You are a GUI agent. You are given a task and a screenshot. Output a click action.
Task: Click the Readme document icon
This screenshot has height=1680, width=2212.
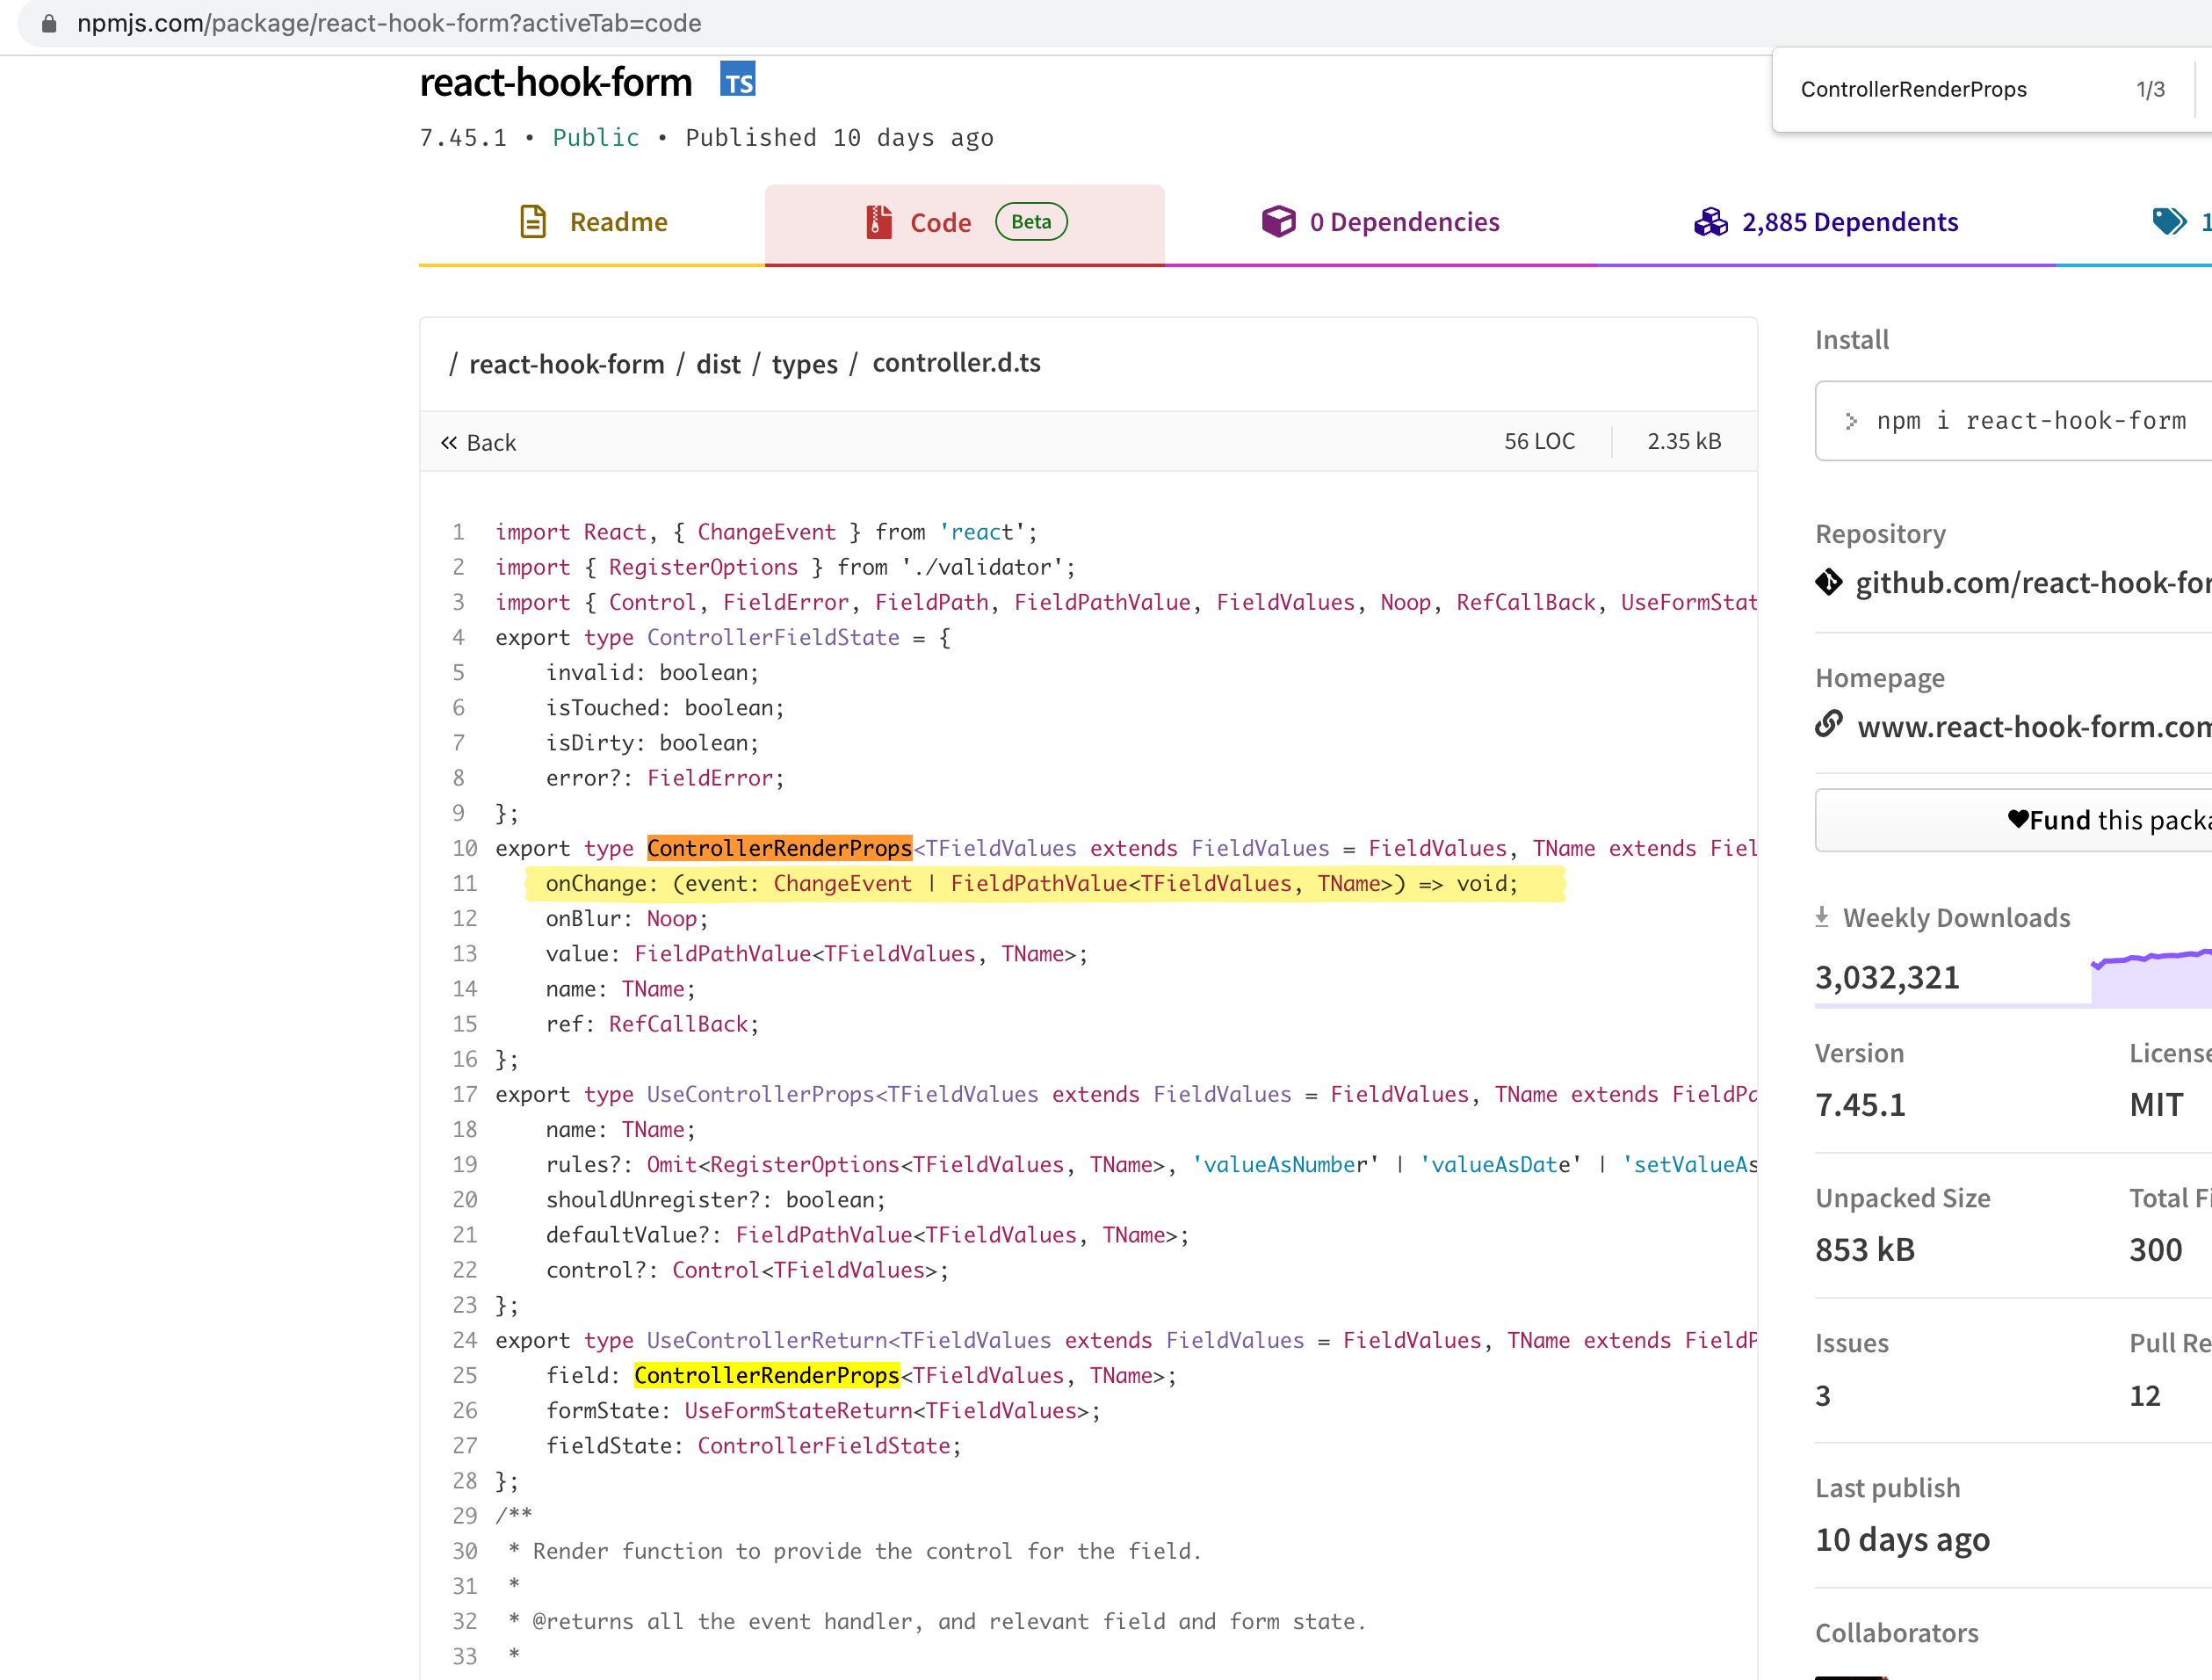click(x=534, y=221)
